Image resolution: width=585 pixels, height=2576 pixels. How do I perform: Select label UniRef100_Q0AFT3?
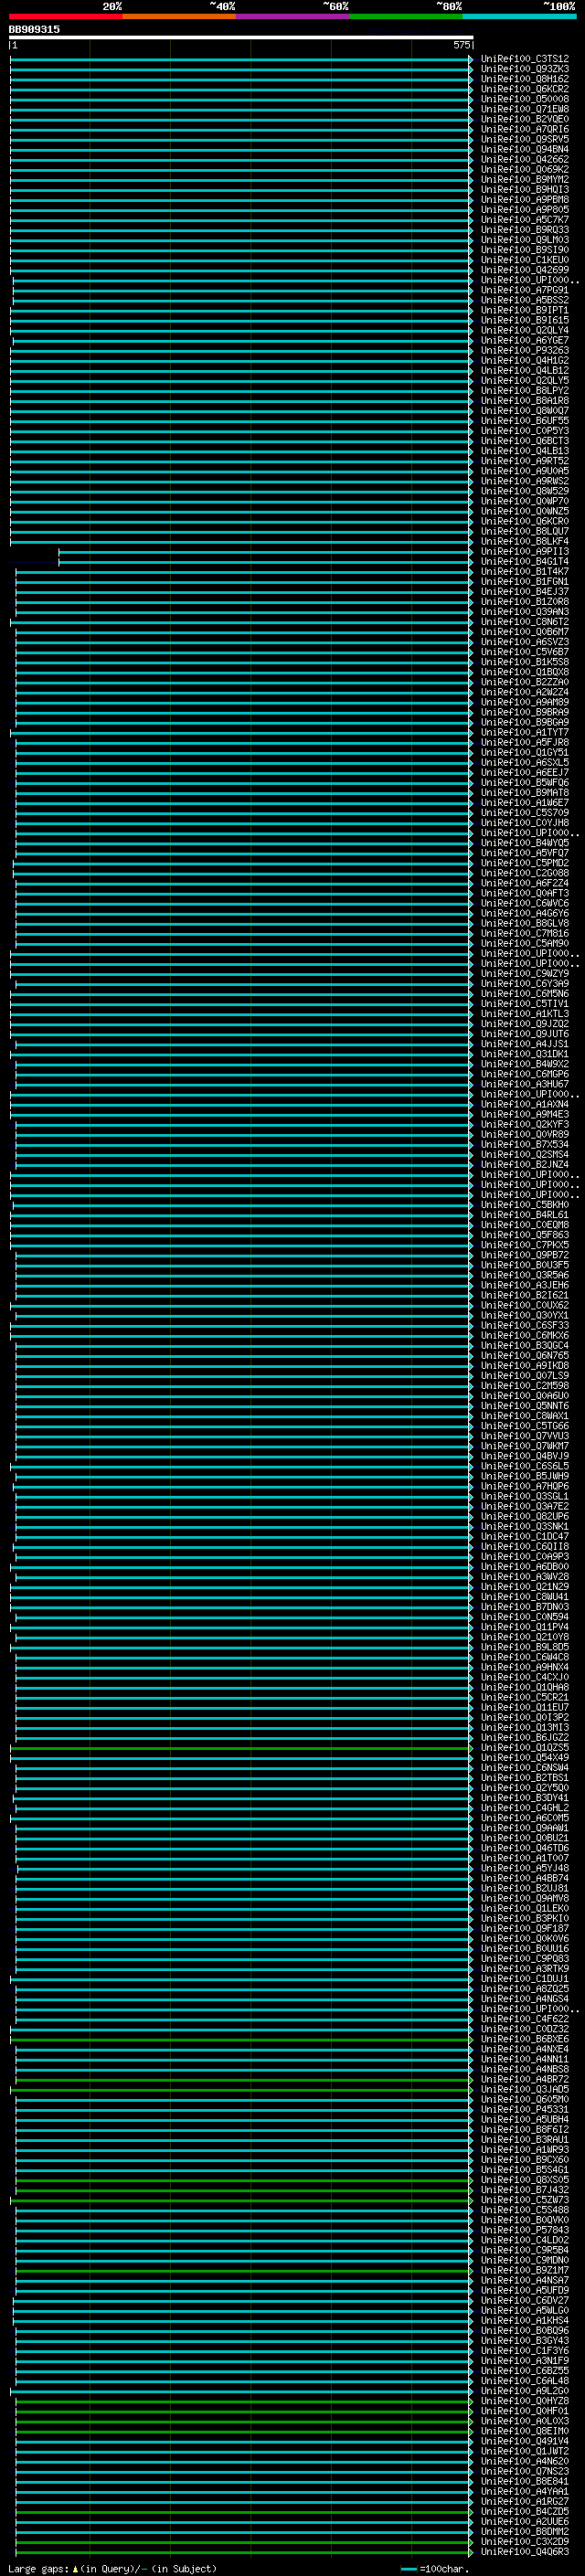click(x=525, y=893)
